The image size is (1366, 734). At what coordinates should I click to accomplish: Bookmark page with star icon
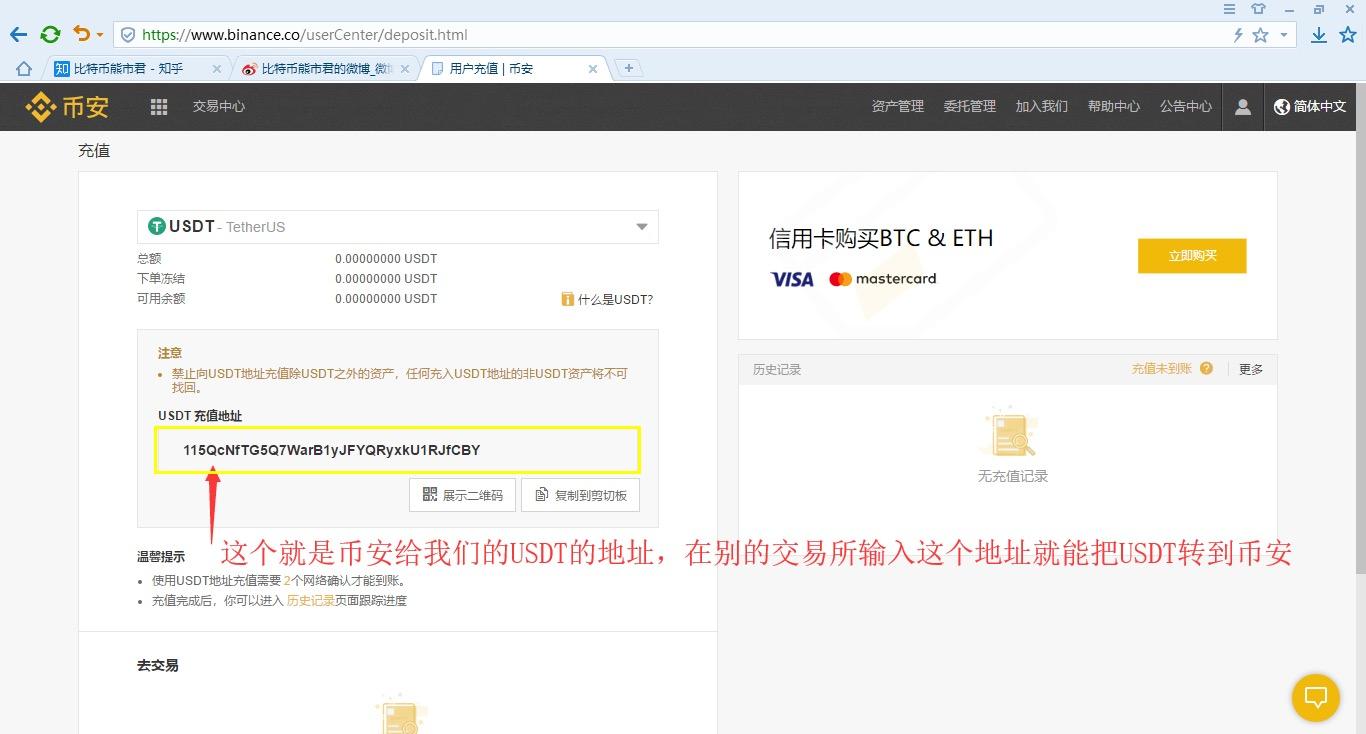1260,35
